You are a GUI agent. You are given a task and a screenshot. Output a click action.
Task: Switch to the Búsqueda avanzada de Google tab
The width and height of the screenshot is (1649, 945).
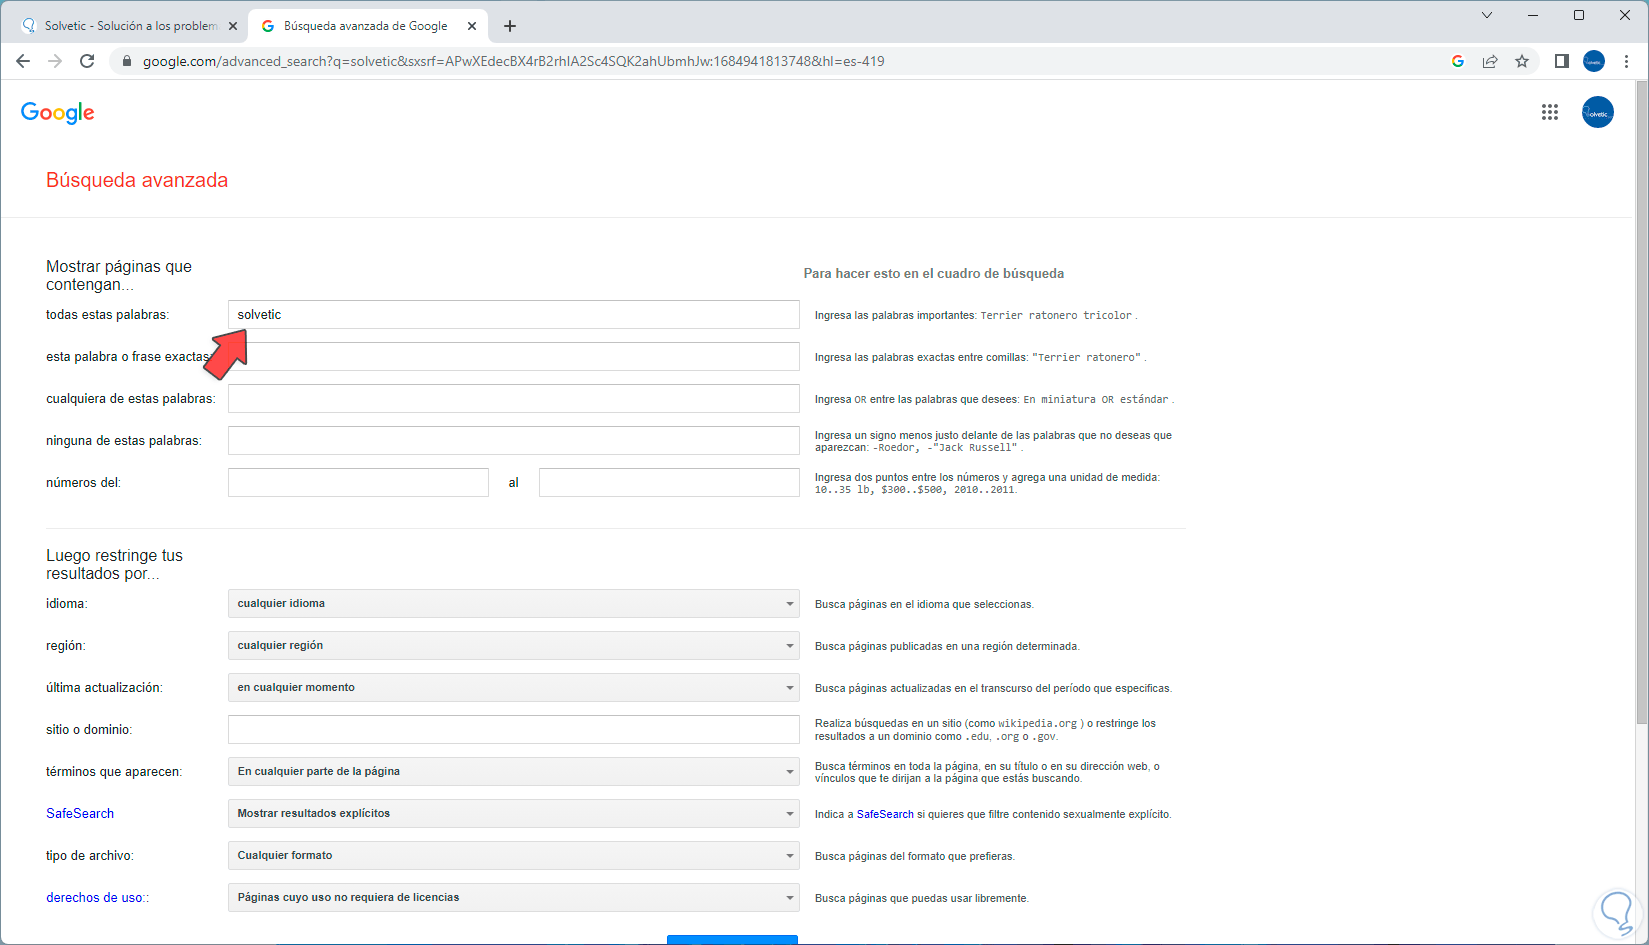[367, 26]
